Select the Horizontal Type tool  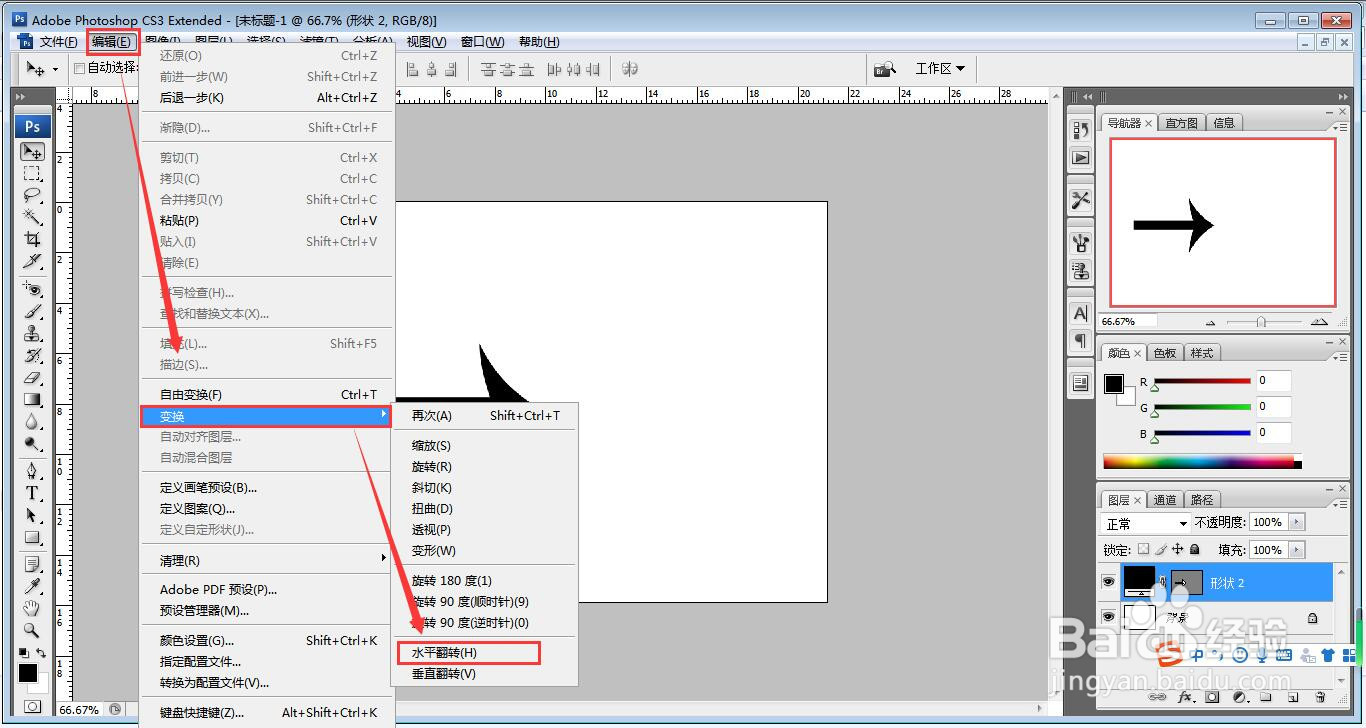pyautogui.click(x=33, y=493)
